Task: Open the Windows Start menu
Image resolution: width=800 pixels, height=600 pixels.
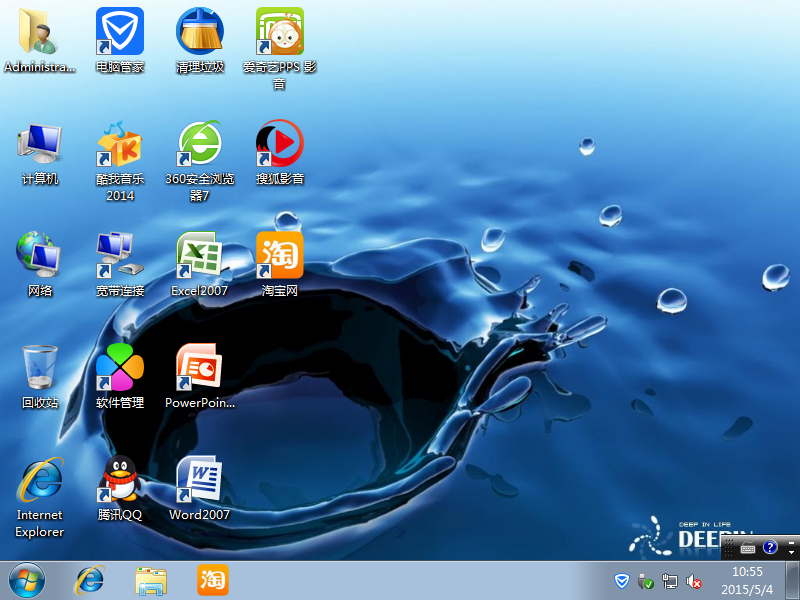Action: (x=27, y=581)
